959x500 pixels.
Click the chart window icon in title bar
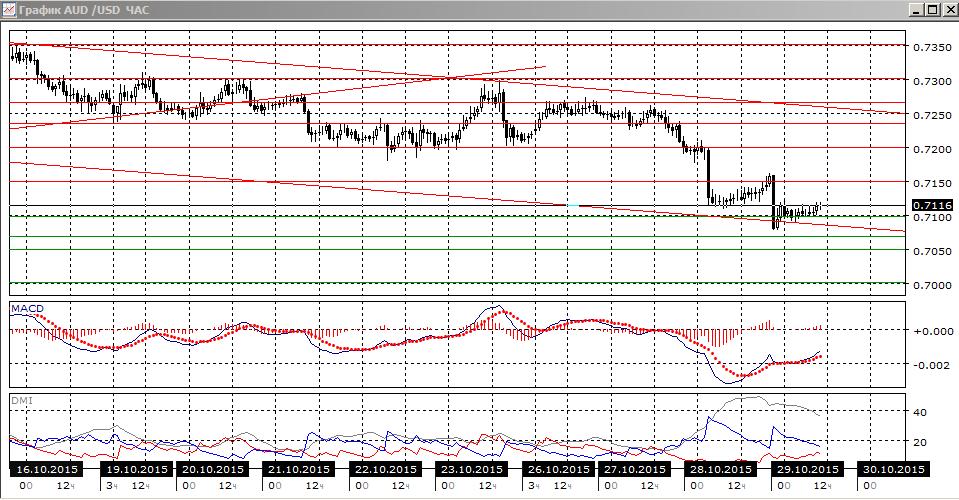[x=9, y=10]
